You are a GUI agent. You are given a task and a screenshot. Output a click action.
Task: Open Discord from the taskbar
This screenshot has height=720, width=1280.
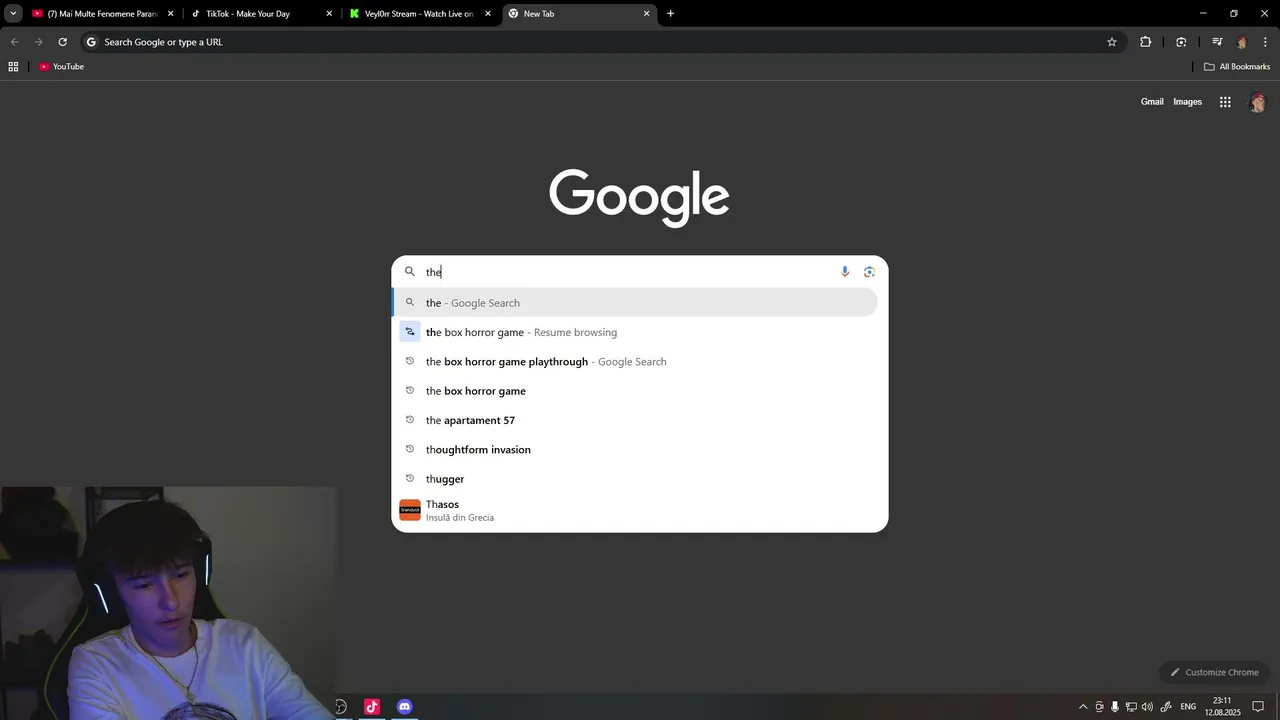click(x=404, y=707)
